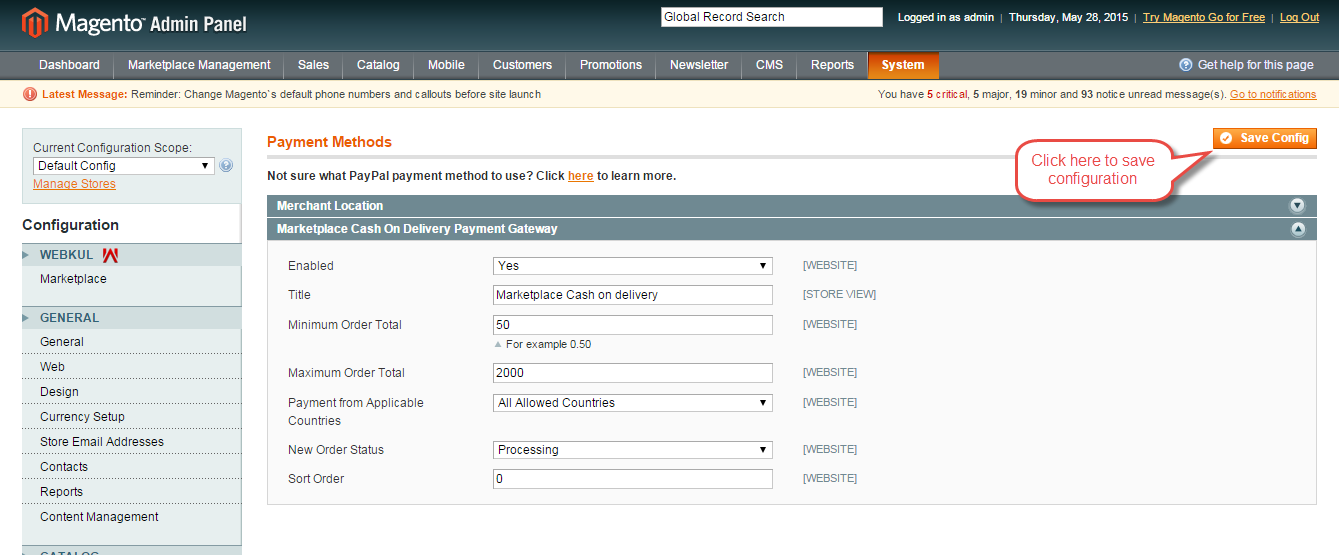Toggle the GENERAL sidebar group
Screen dimensions: 1339x555
[131, 318]
